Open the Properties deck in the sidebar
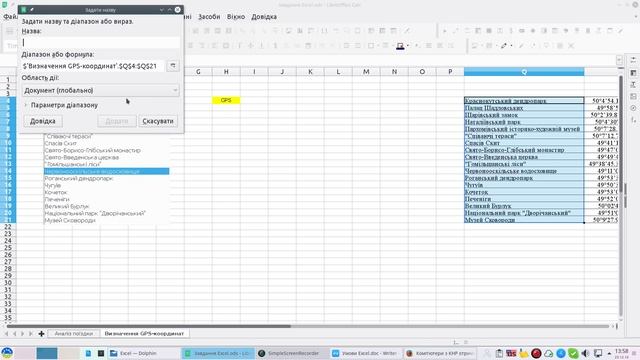 tap(633, 73)
